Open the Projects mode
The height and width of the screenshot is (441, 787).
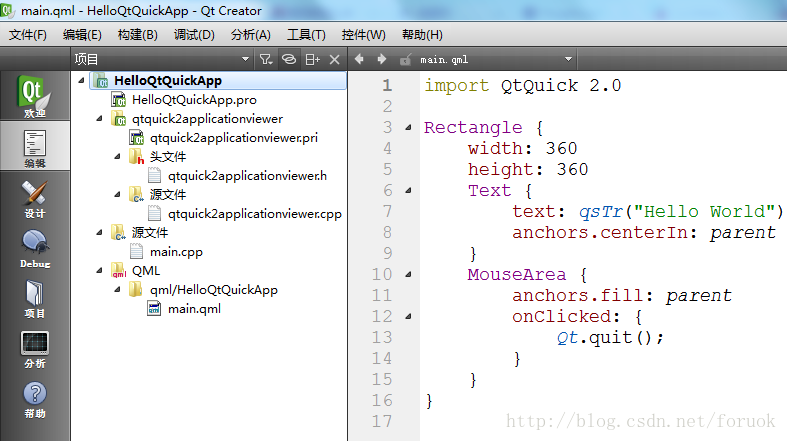coord(35,300)
